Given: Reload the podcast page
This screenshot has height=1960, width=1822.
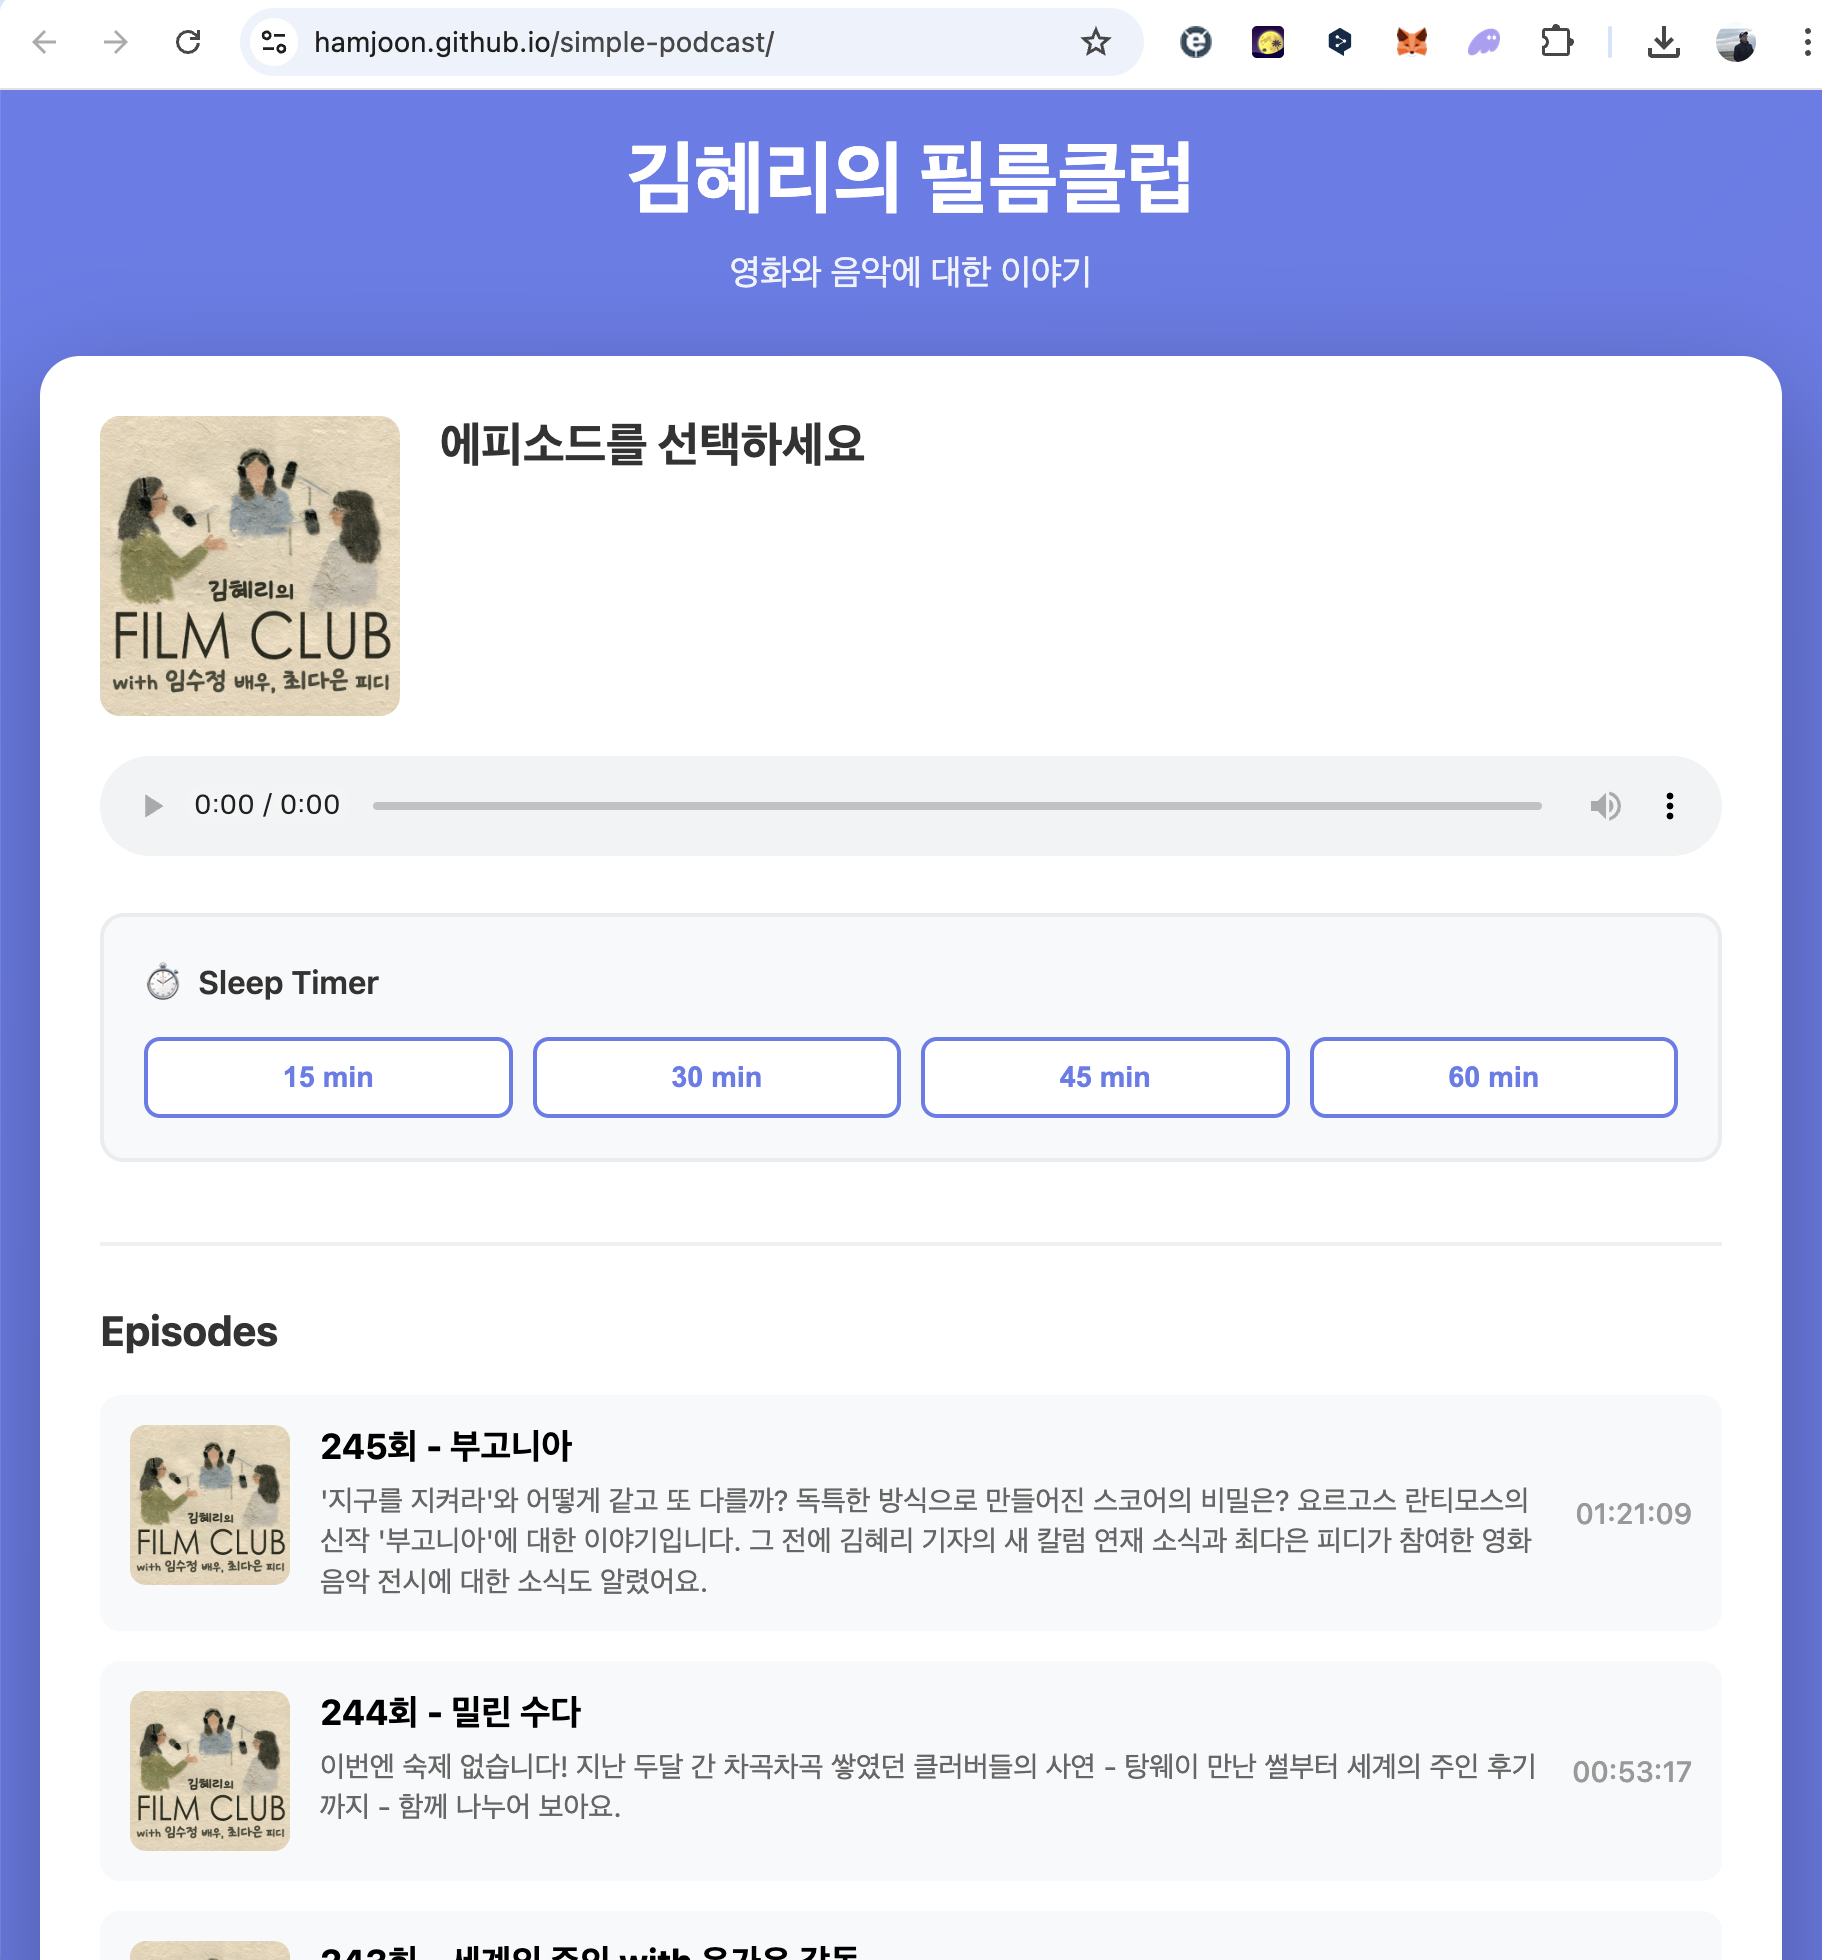Looking at the screenshot, I should (188, 42).
